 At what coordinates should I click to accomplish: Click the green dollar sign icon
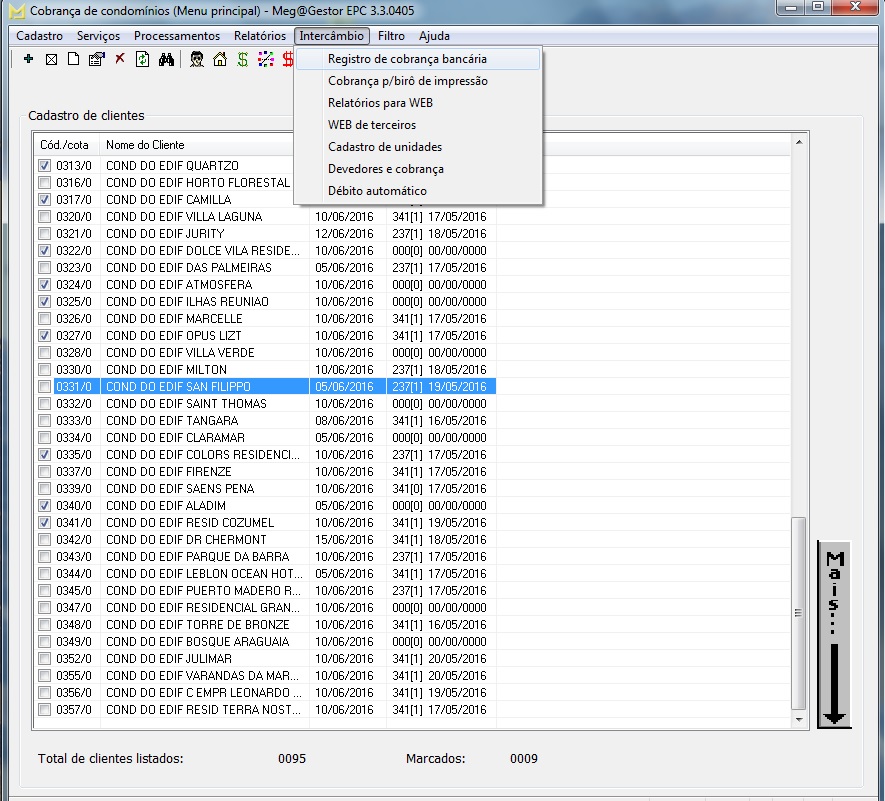click(242, 60)
